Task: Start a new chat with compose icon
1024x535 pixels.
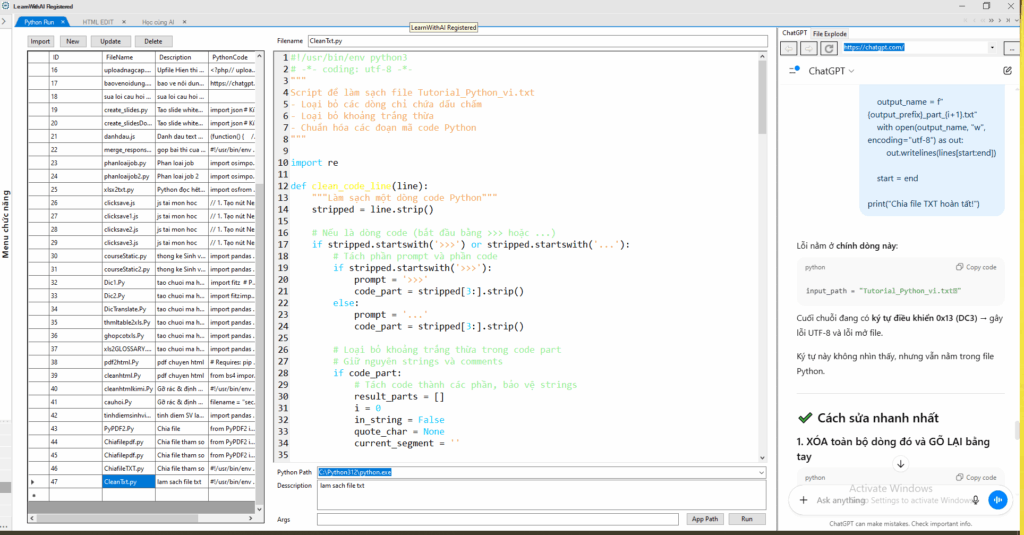Action: [x=1007, y=71]
